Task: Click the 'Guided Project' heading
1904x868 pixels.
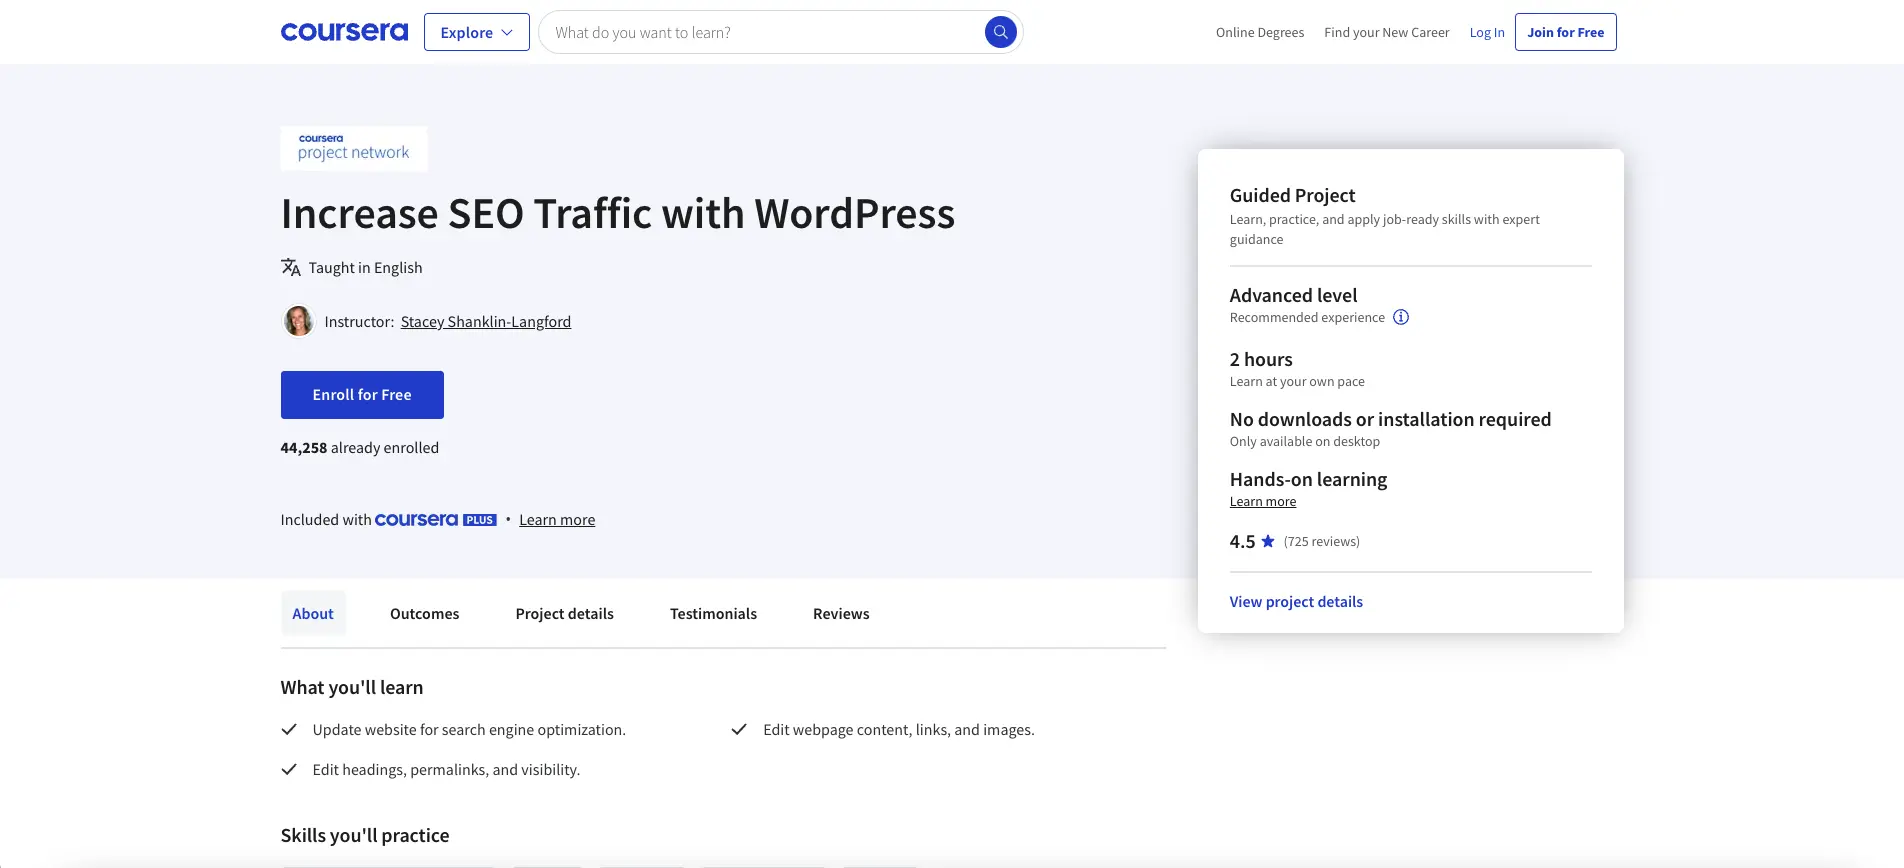Action: 1292,195
